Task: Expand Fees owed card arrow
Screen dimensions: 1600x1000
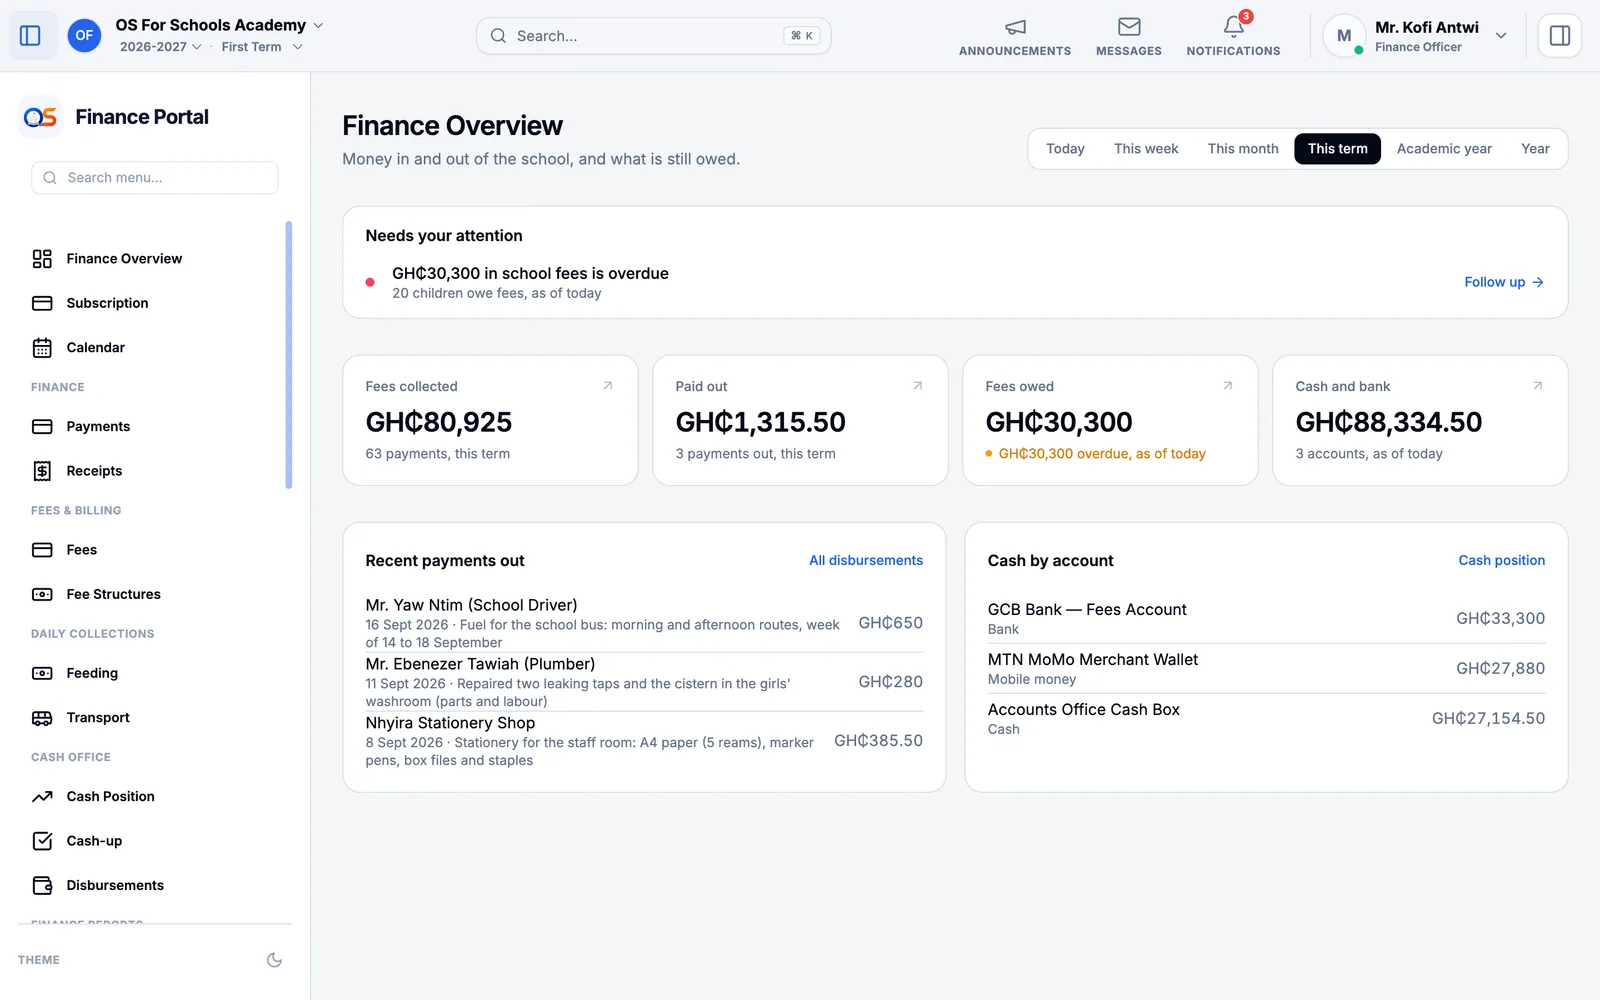Action: (x=1227, y=386)
